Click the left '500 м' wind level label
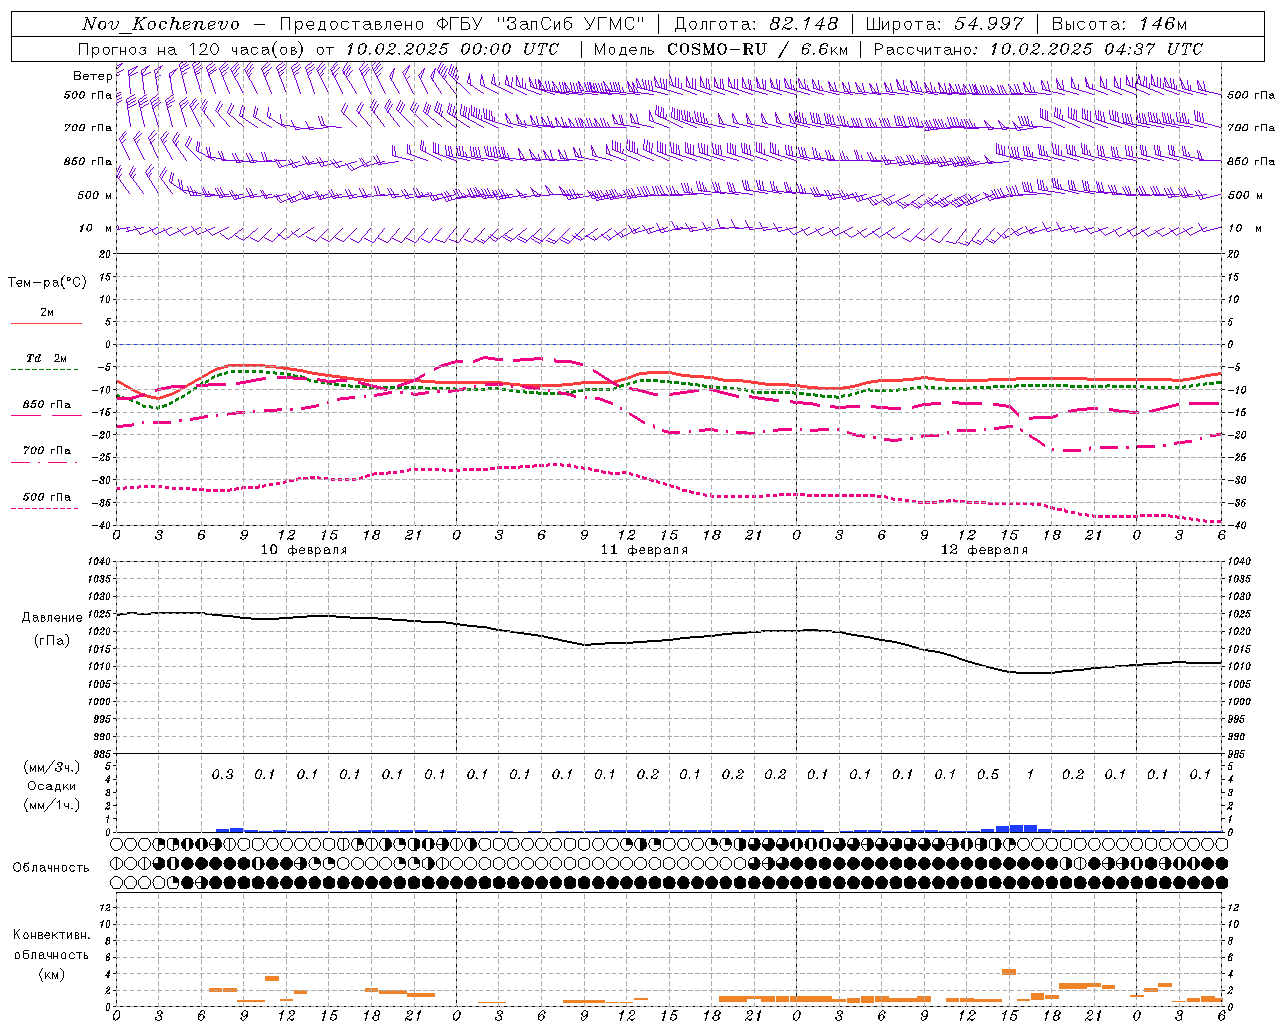 [x=95, y=195]
